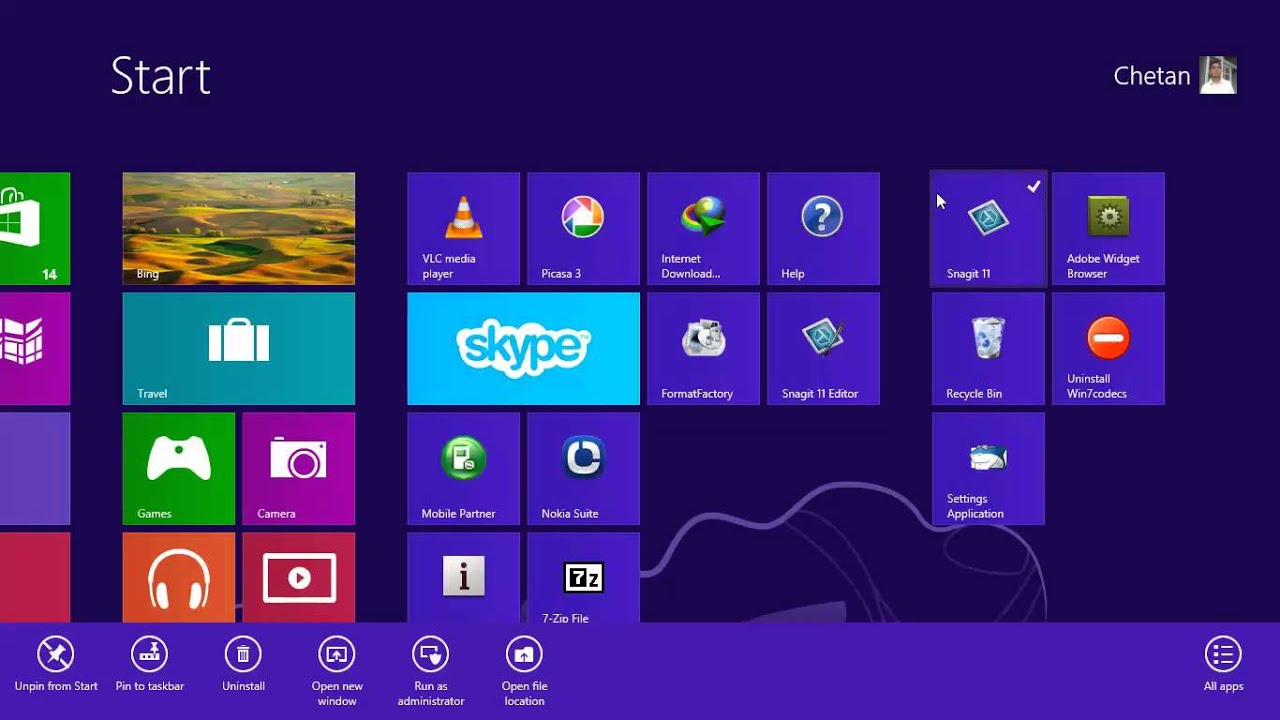Launch Picasa 3 from Start

[x=583, y=228]
